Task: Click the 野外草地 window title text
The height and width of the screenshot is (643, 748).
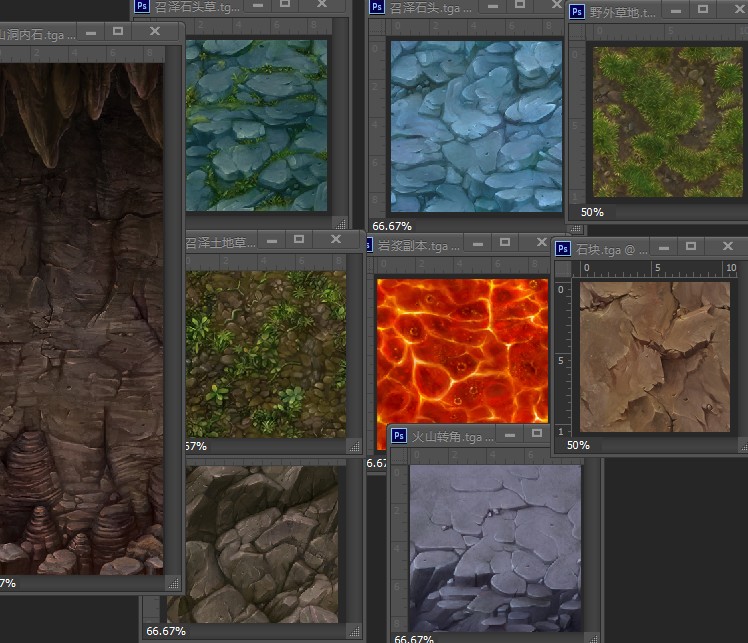Action: [623, 12]
